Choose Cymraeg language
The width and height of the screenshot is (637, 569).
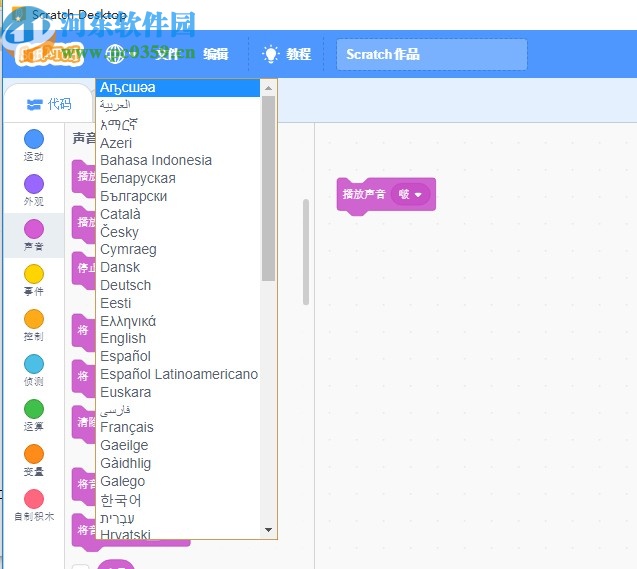(x=178, y=249)
